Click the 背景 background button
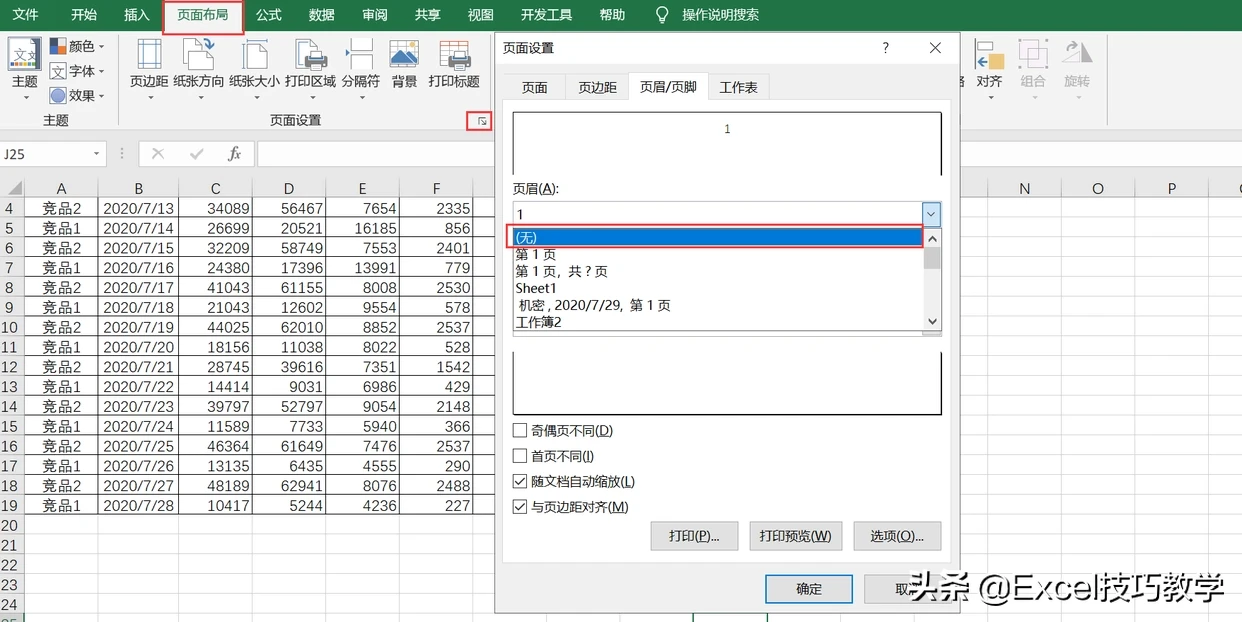 click(x=404, y=66)
